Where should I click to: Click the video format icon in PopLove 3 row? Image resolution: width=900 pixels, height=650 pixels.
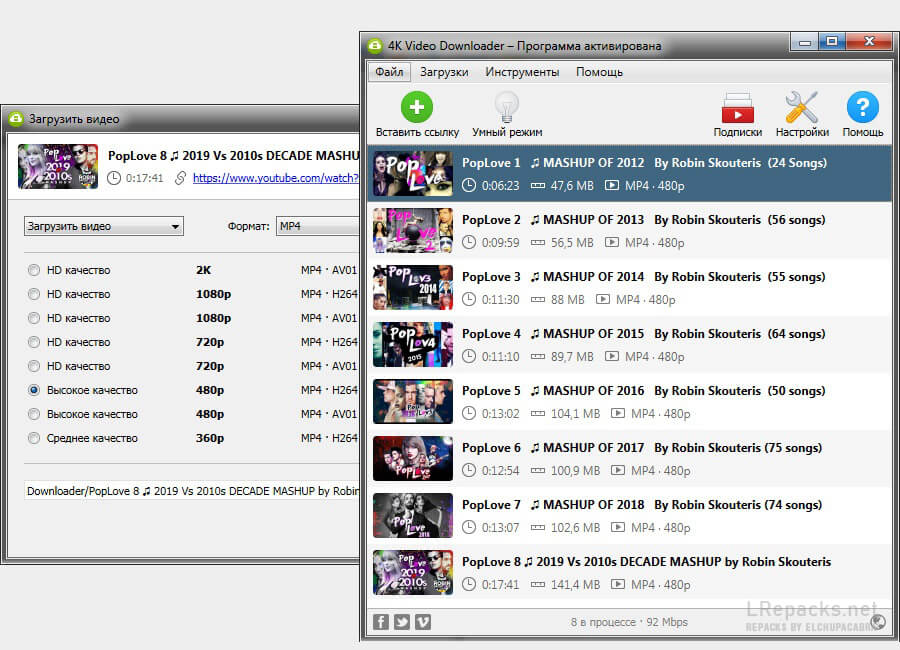(x=602, y=299)
